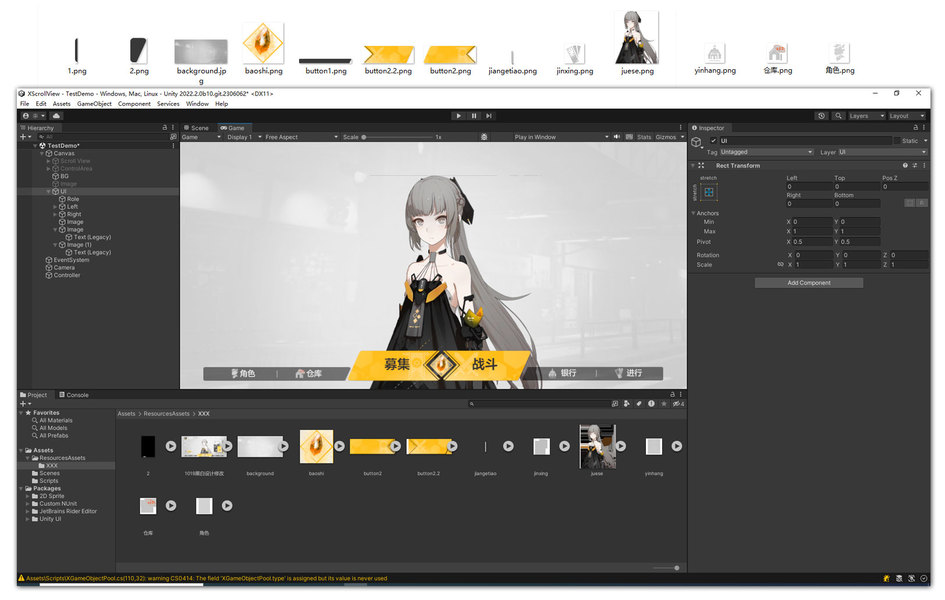
Task: Click the Game view Scale slider
Action: pos(398,137)
